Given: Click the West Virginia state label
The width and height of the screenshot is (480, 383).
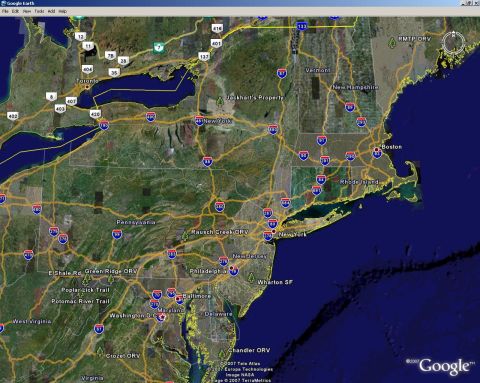Looking at the screenshot, I should 32,321.
